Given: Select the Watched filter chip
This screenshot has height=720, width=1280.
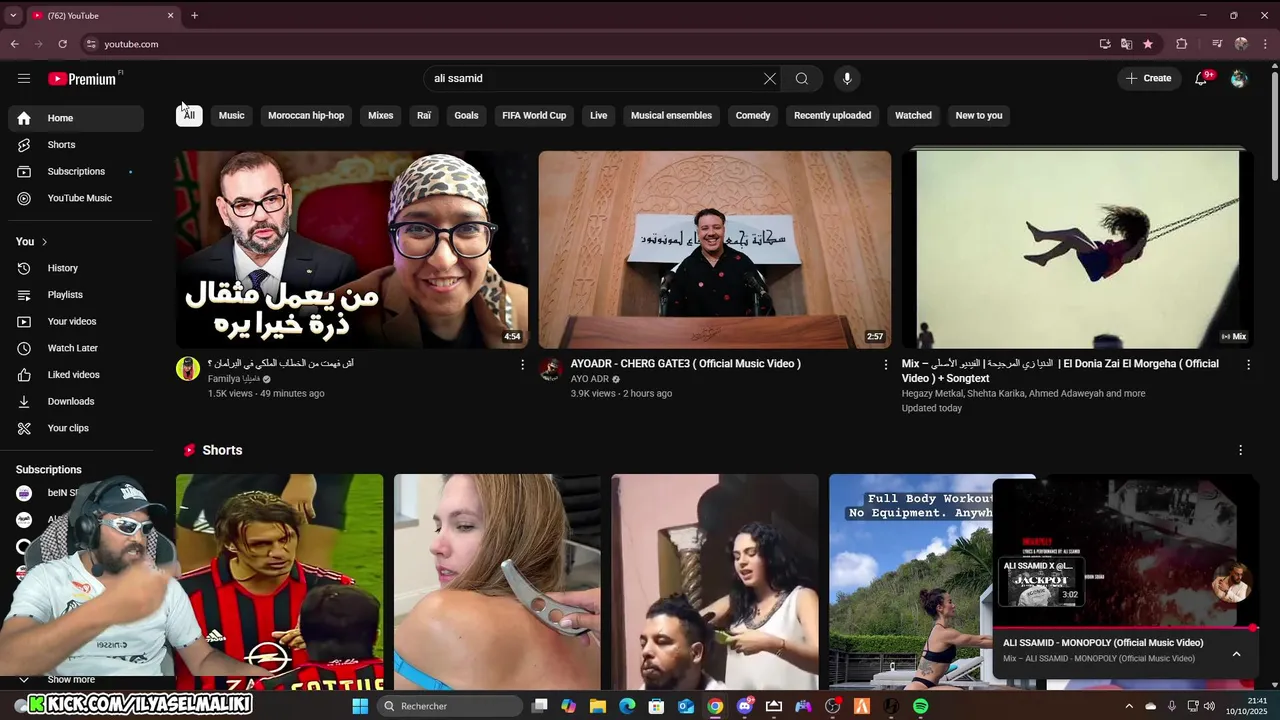Looking at the screenshot, I should pos(913,115).
